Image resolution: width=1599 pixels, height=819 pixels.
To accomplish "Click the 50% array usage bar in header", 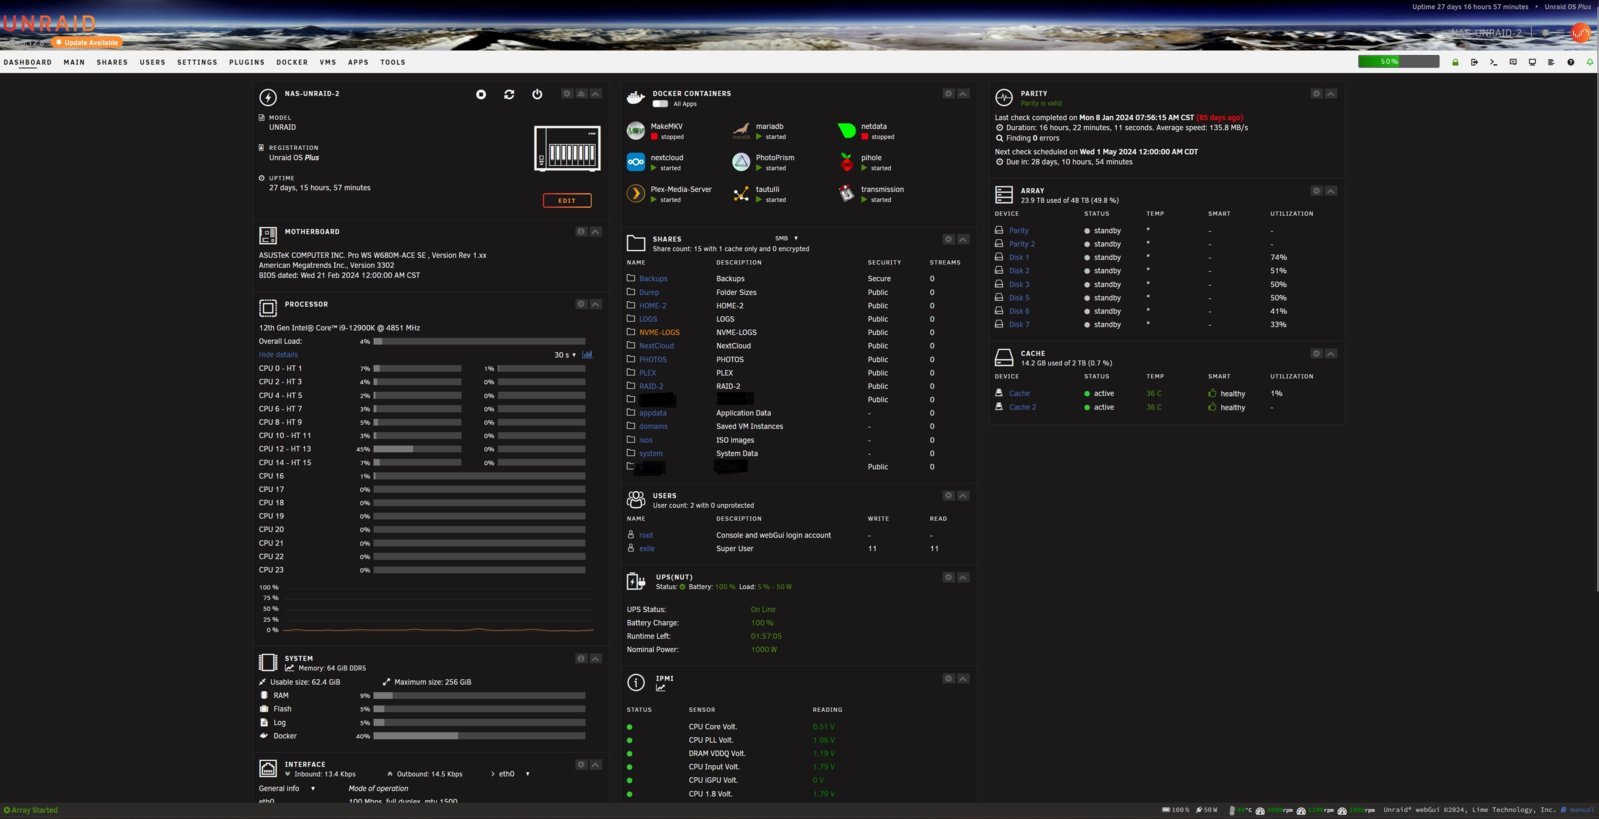I will point(1398,62).
